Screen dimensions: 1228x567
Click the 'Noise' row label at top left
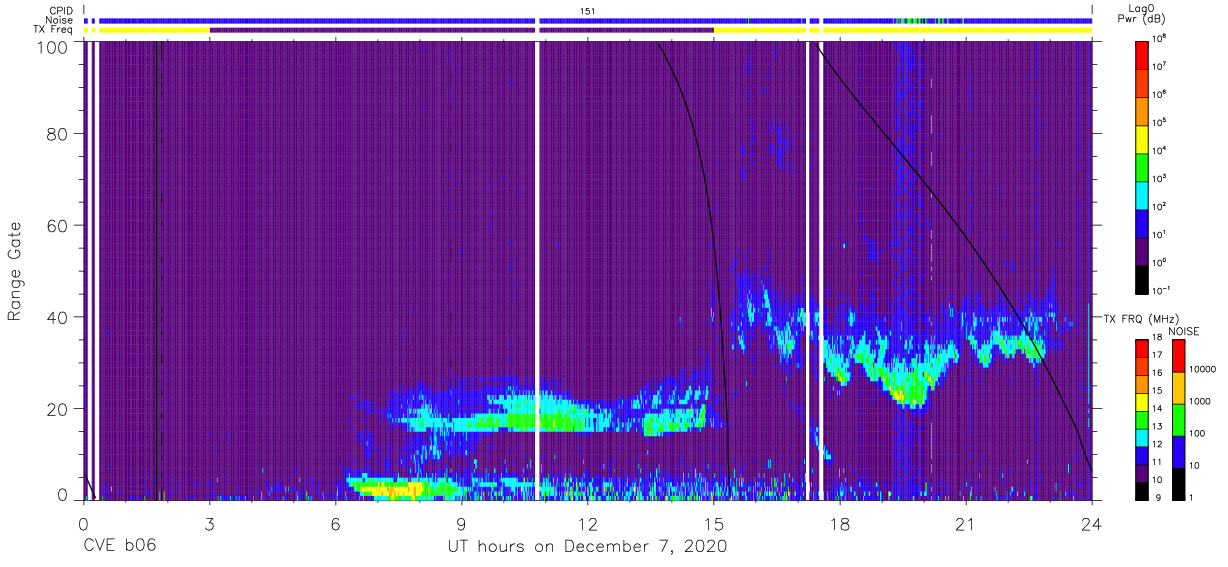(x=60, y=20)
